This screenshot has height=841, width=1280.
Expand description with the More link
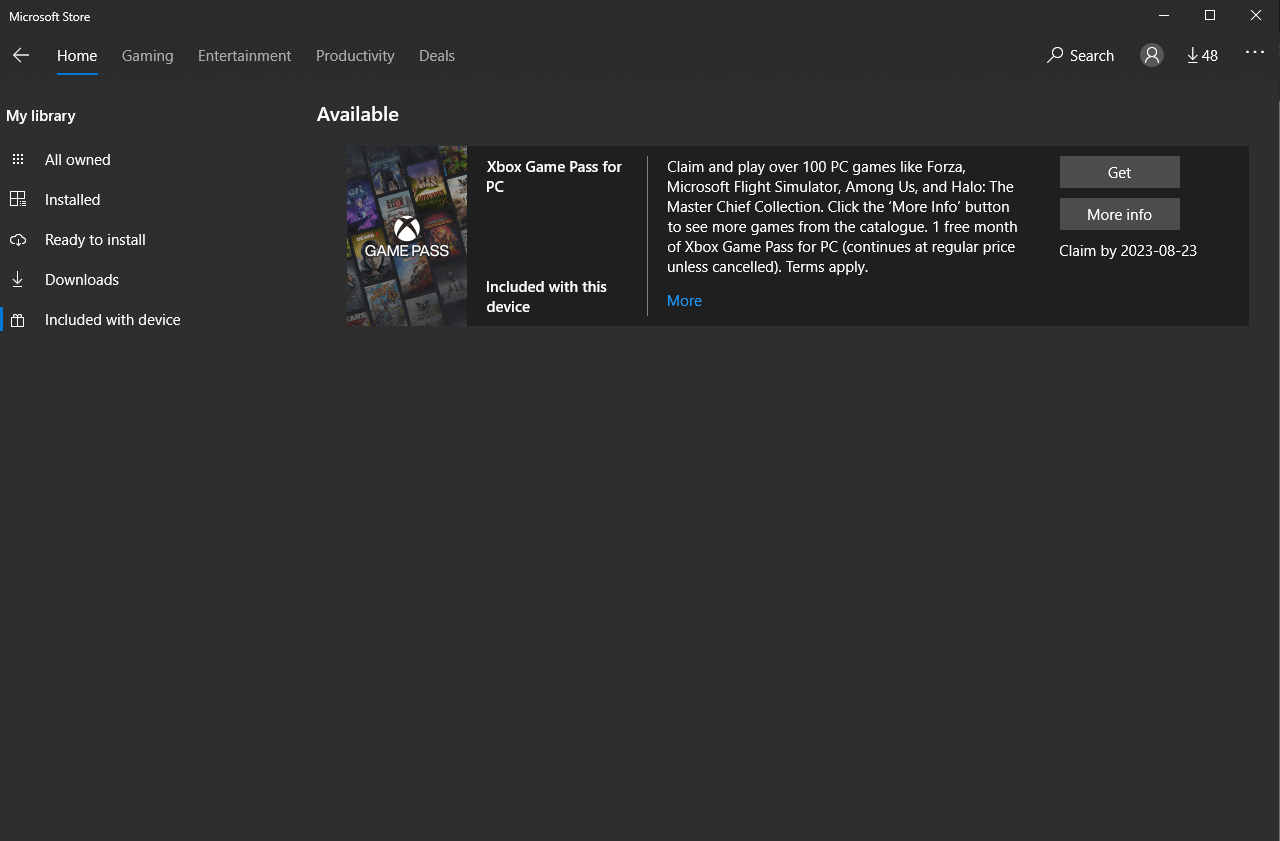[x=684, y=301]
